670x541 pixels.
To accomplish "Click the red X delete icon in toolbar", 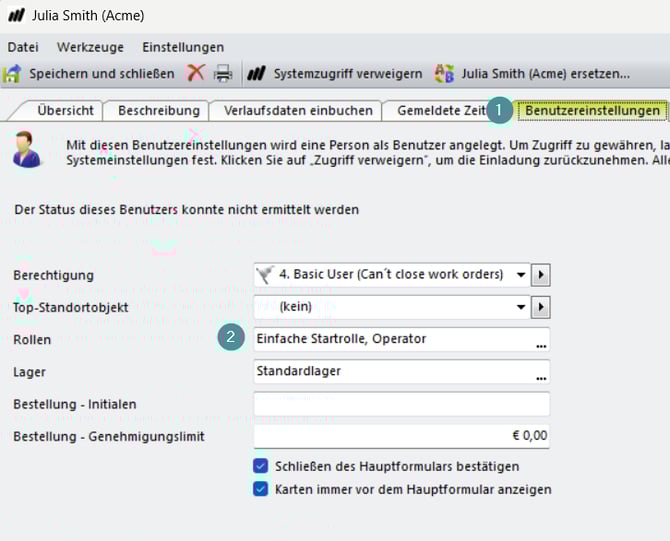I will tap(196, 73).
